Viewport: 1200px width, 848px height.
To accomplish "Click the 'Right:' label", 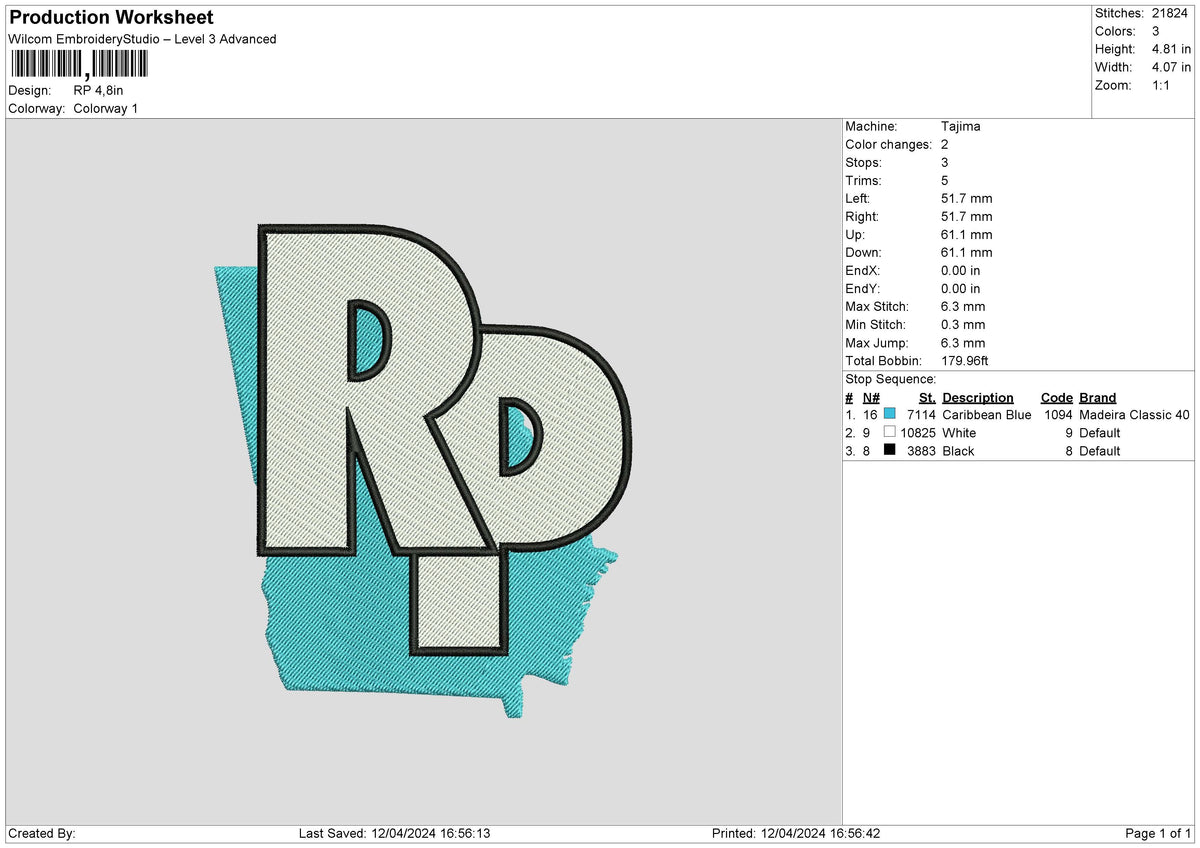I will click(862, 217).
